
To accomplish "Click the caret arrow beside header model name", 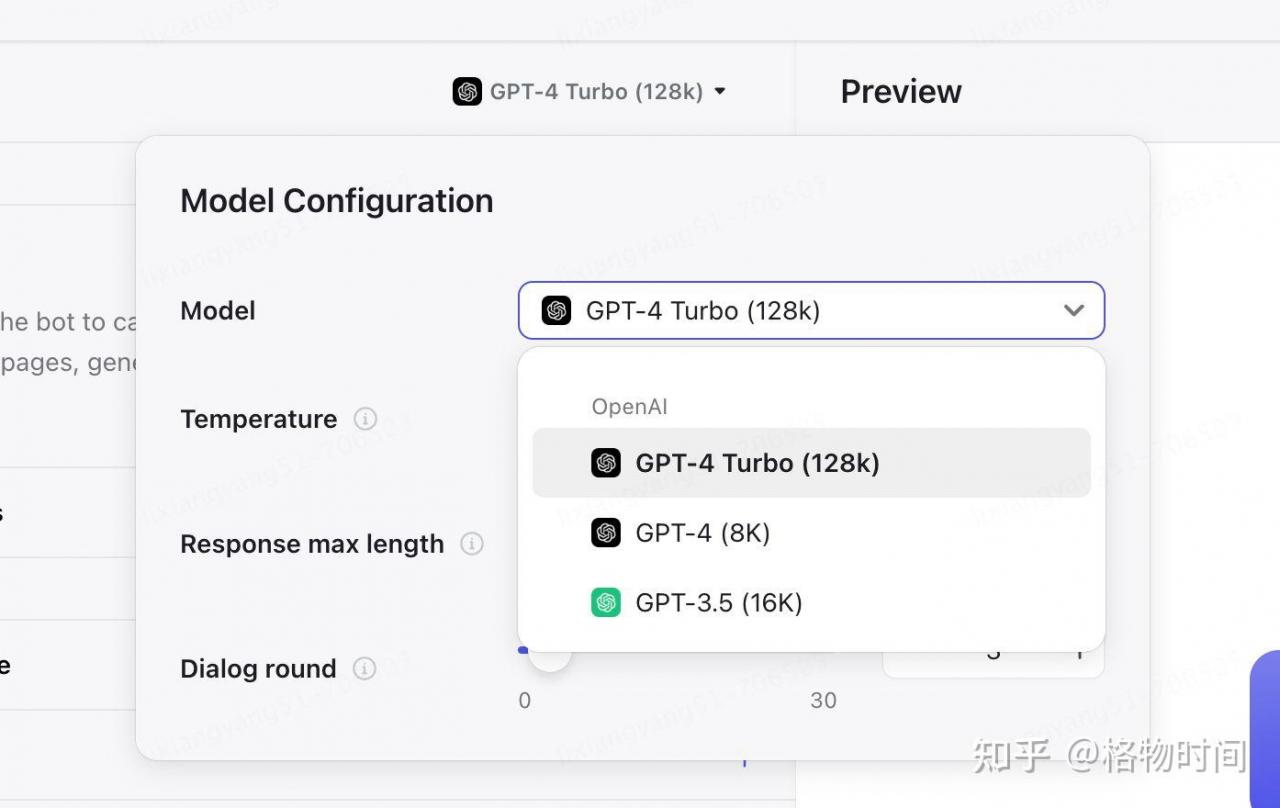I will pos(719,92).
